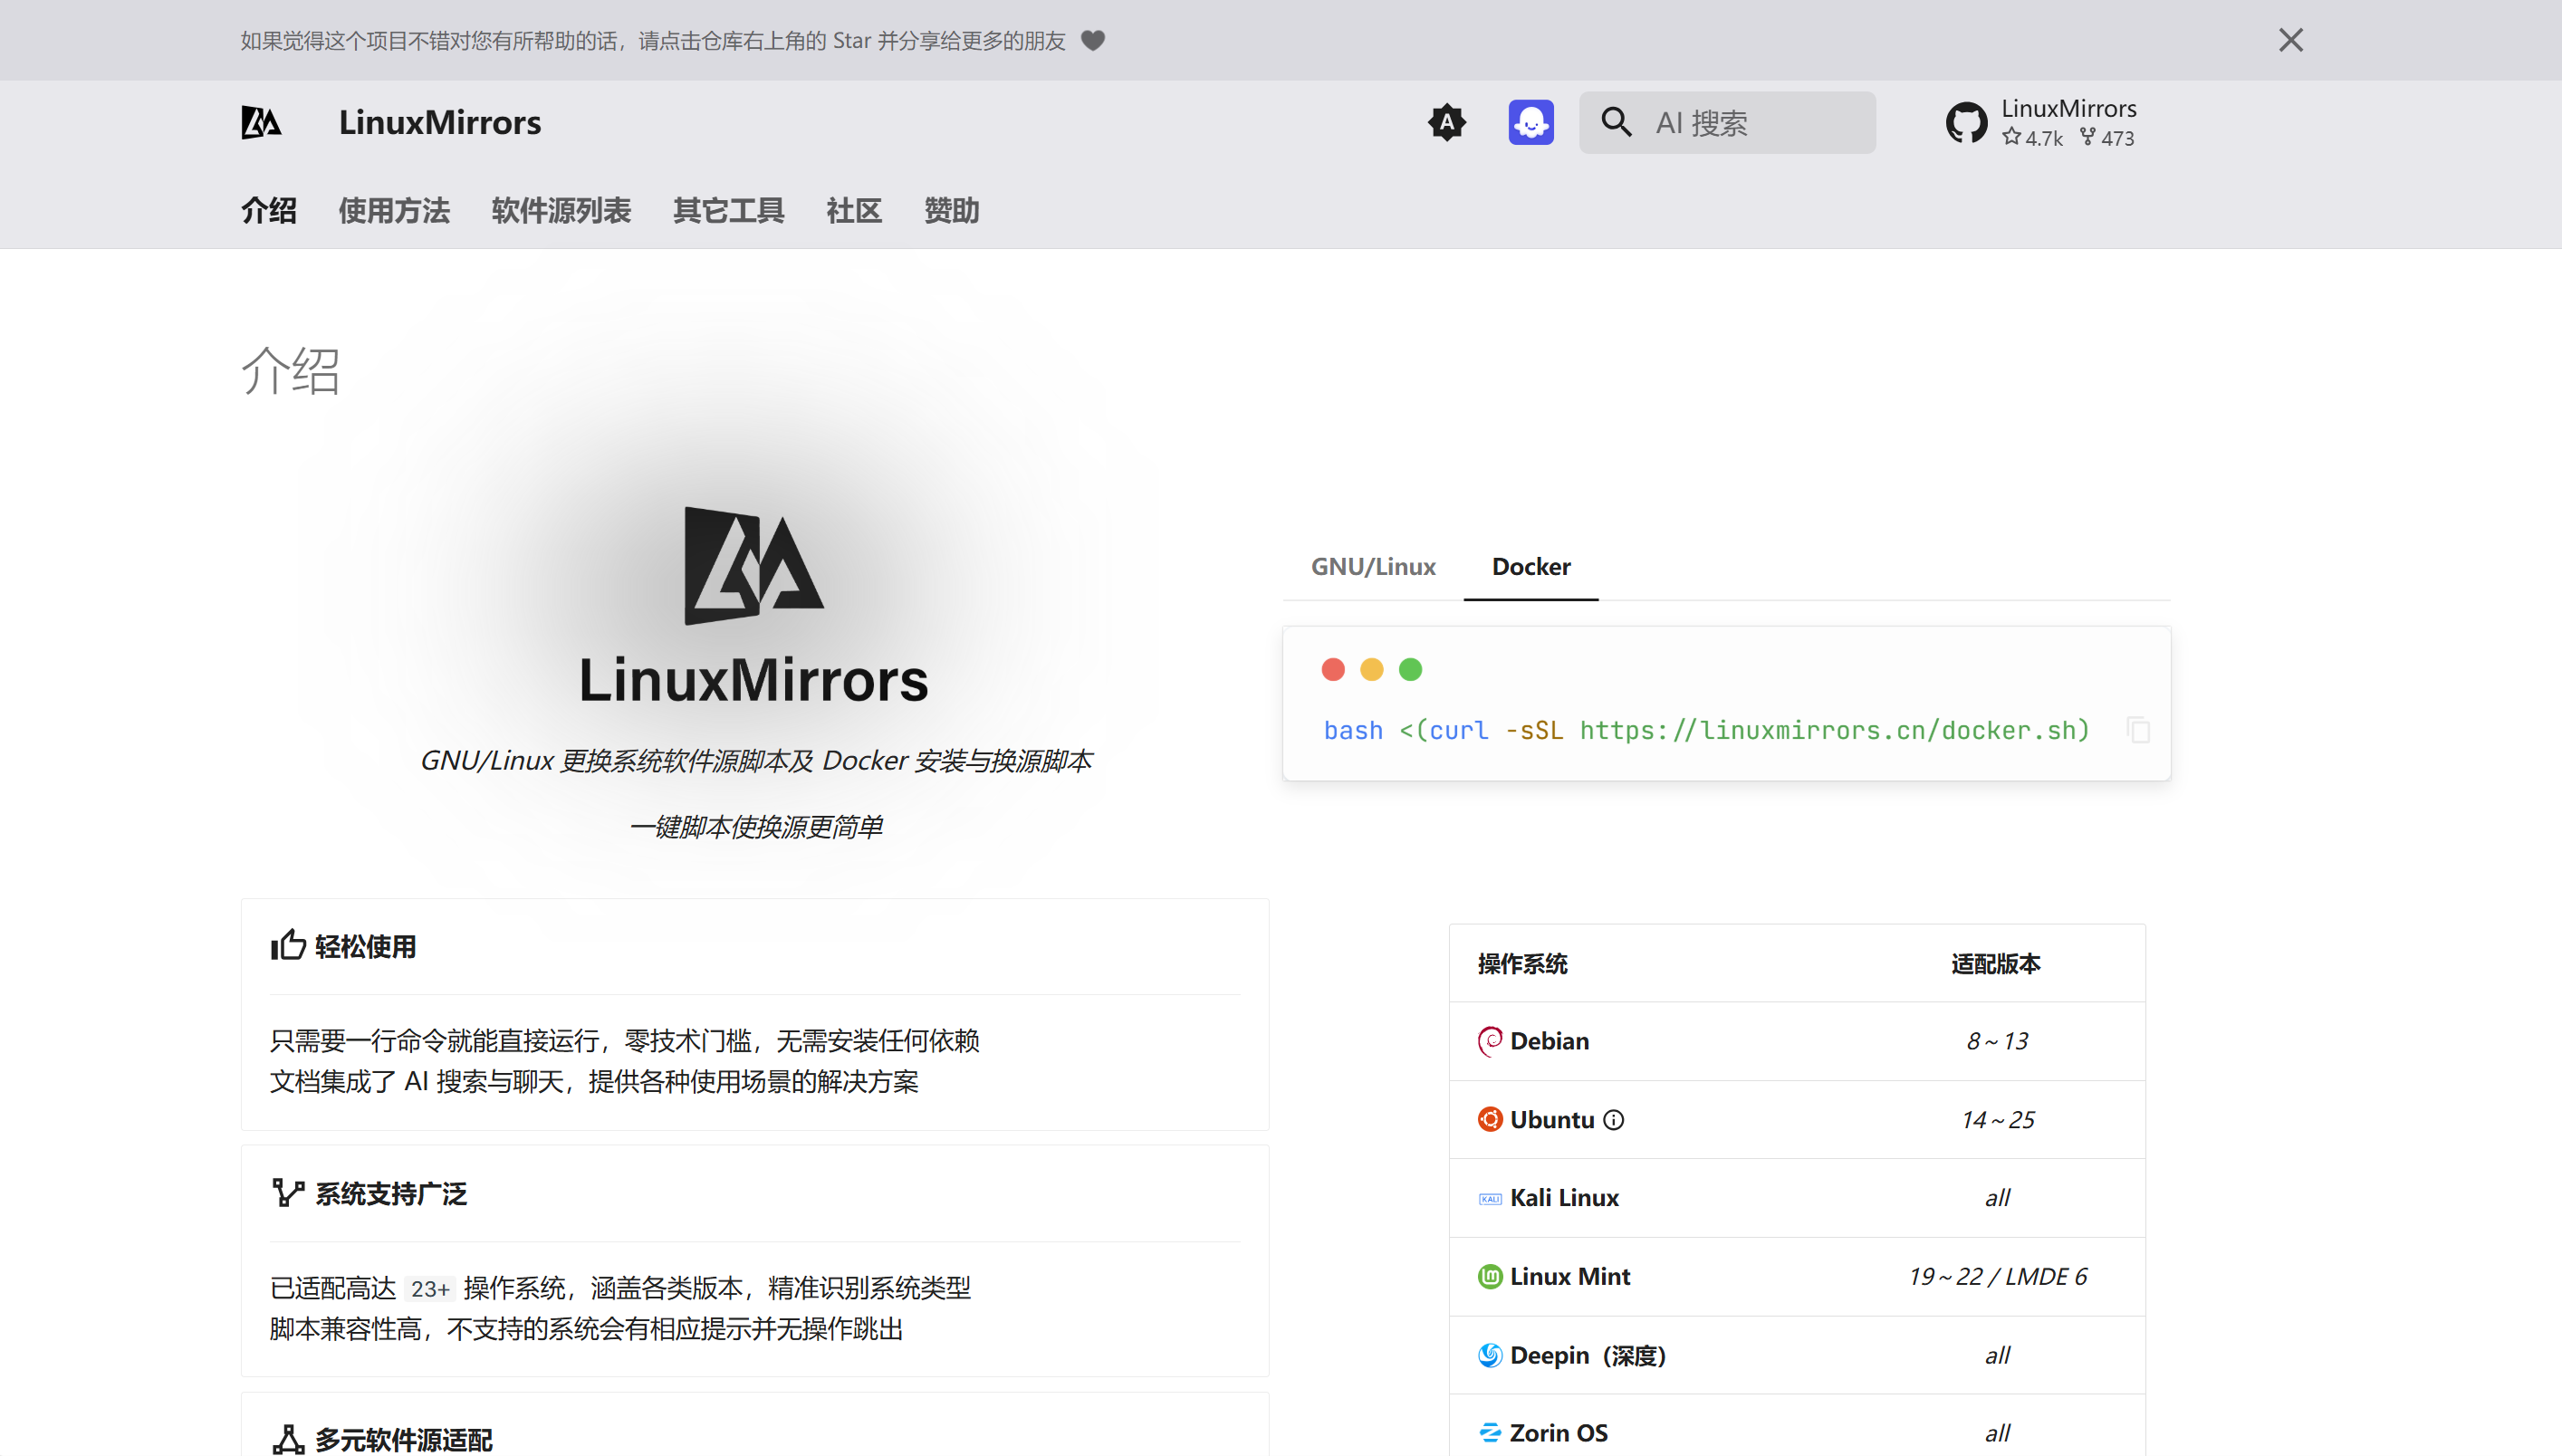2562x1456 pixels.
Task: Open the 使用方法 navigation tab
Action: click(x=394, y=210)
